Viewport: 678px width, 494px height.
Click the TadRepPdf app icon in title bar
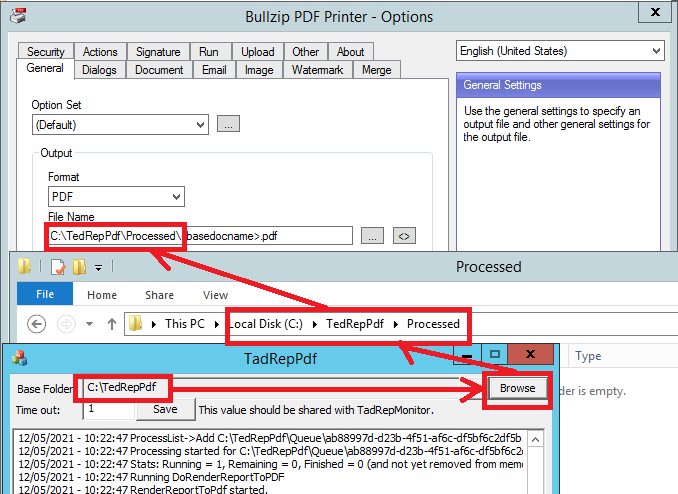click(x=19, y=358)
